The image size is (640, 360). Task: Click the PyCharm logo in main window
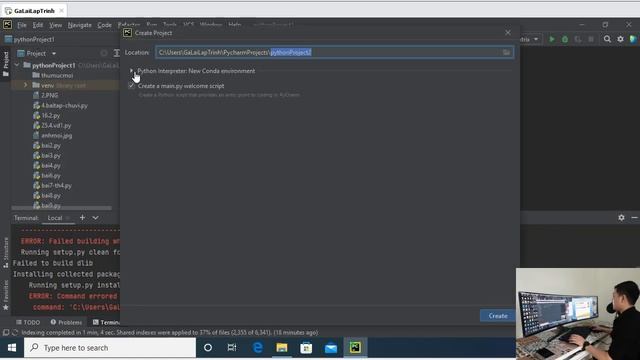pos(7,24)
